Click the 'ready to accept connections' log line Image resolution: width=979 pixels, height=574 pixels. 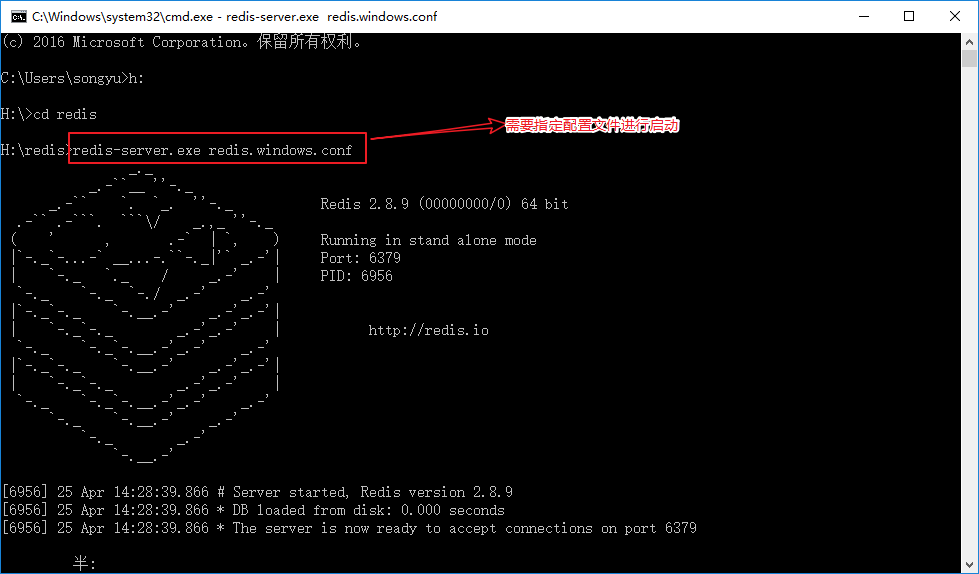(349, 528)
